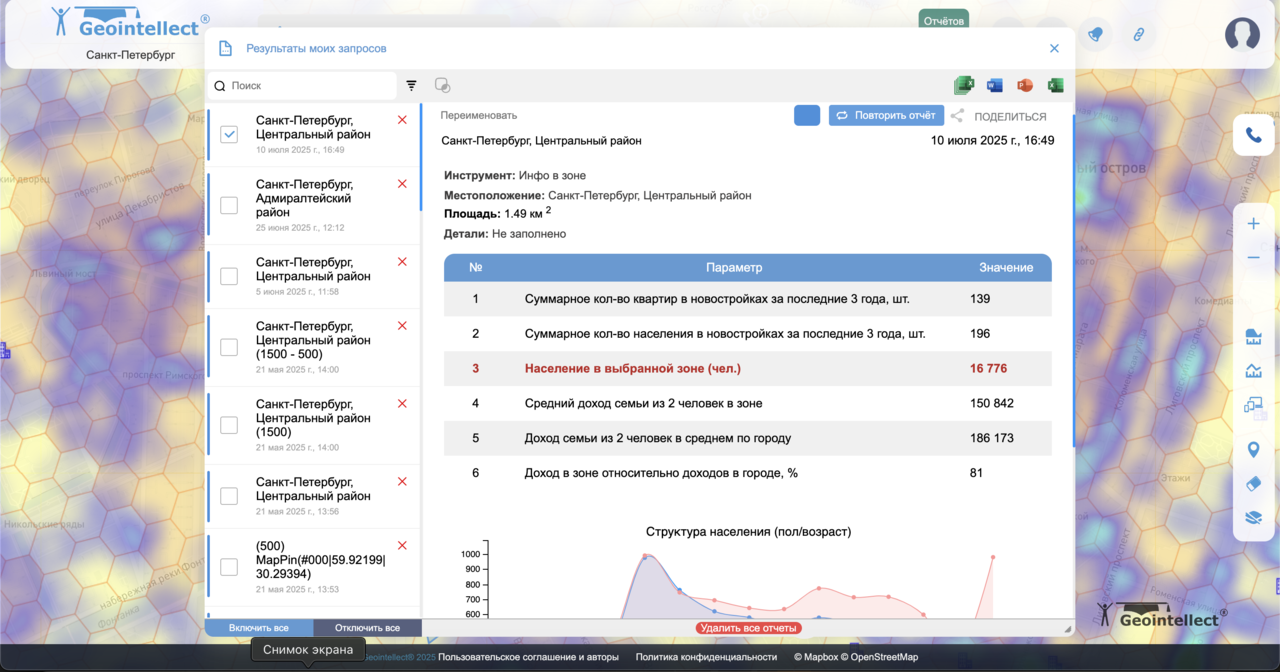Delete the Адмиралтейский район report
The width and height of the screenshot is (1280, 672).
point(402,184)
